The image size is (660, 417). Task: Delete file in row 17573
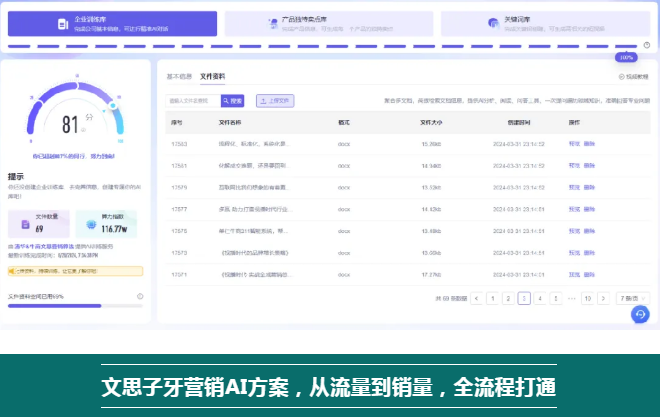pos(589,253)
